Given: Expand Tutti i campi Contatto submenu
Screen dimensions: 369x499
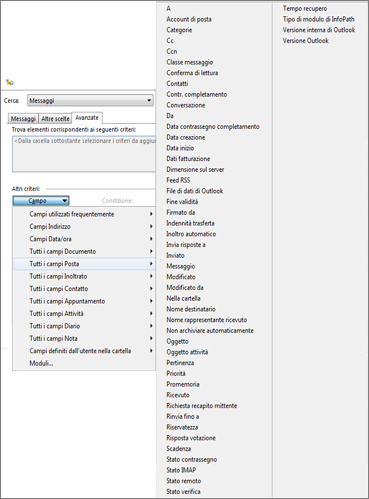Looking at the screenshot, I should (x=84, y=289).
